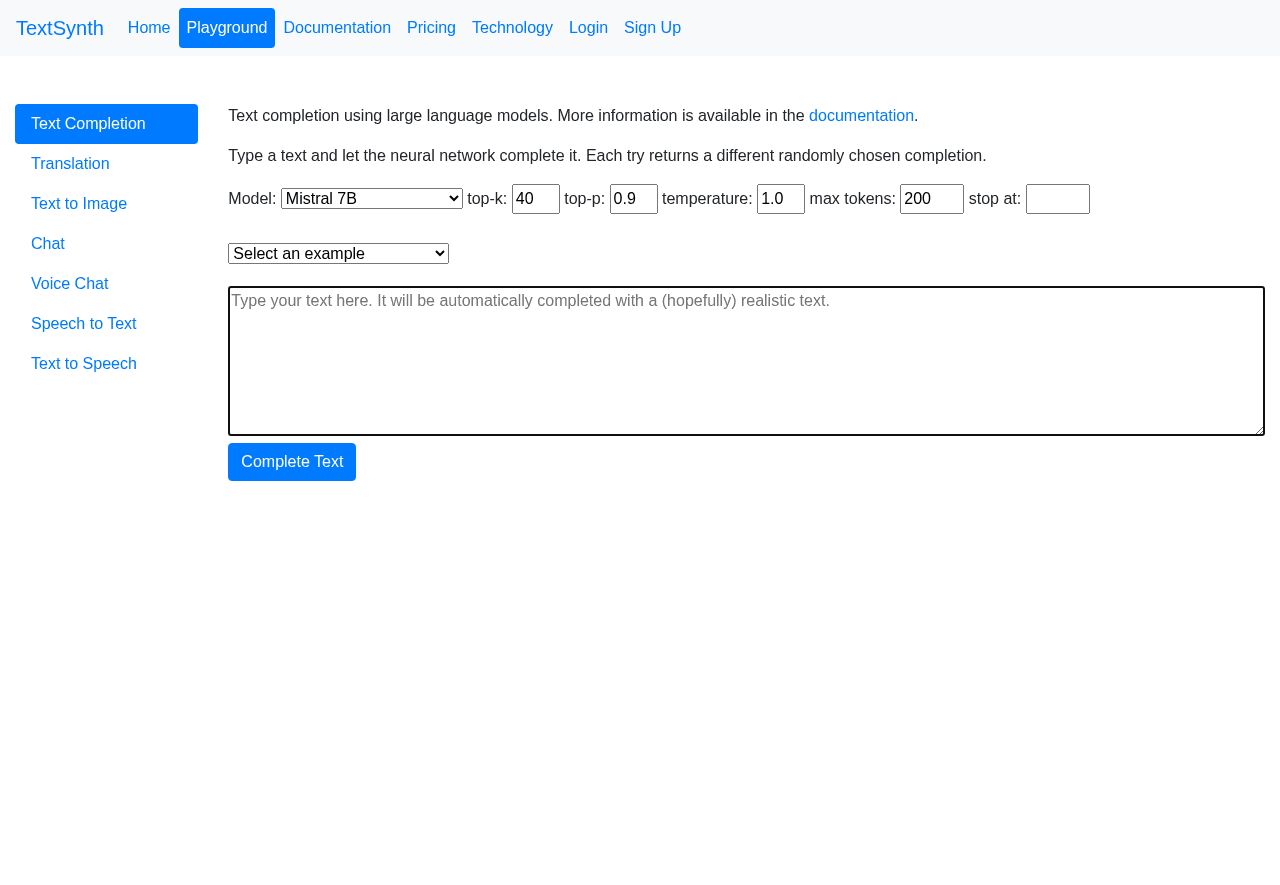Viewport: 1280px width, 885px height.
Task: Click inside the text completion textarea
Action: pos(746,360)
